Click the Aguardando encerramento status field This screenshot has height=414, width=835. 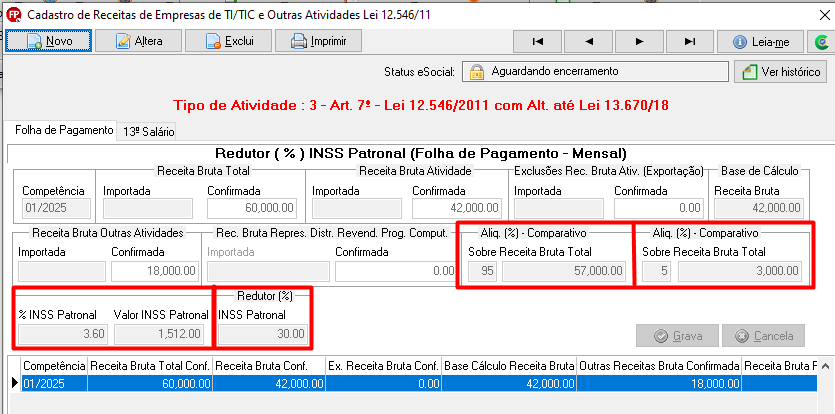point(595,71)
